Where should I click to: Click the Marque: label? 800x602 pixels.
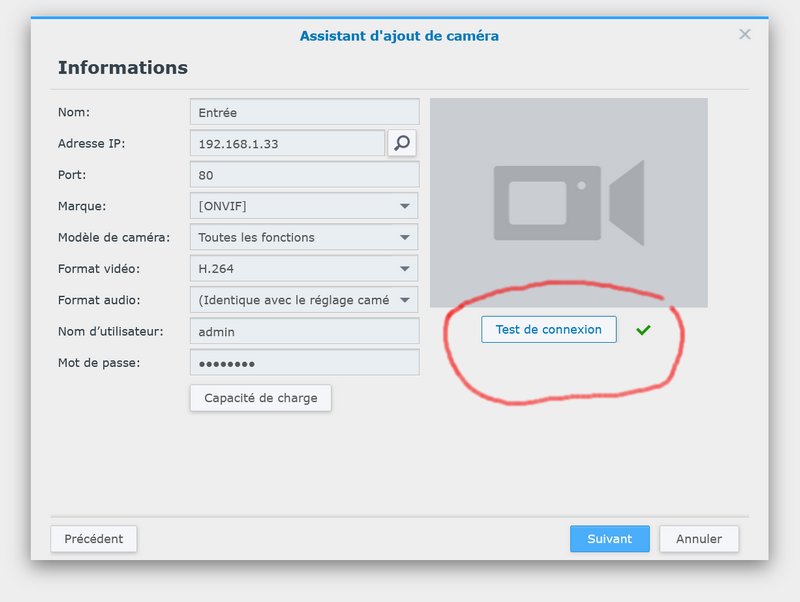coord(82,206)
